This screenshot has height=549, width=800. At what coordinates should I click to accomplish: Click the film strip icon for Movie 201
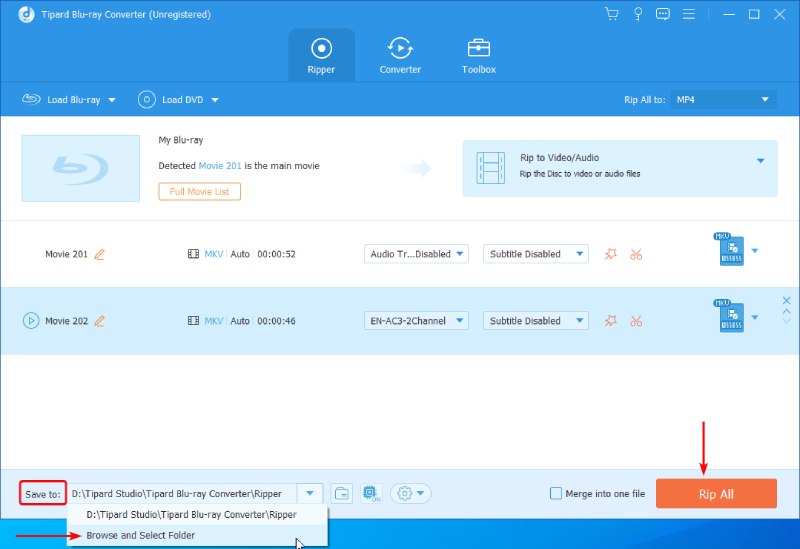click(x=193, y=254)
